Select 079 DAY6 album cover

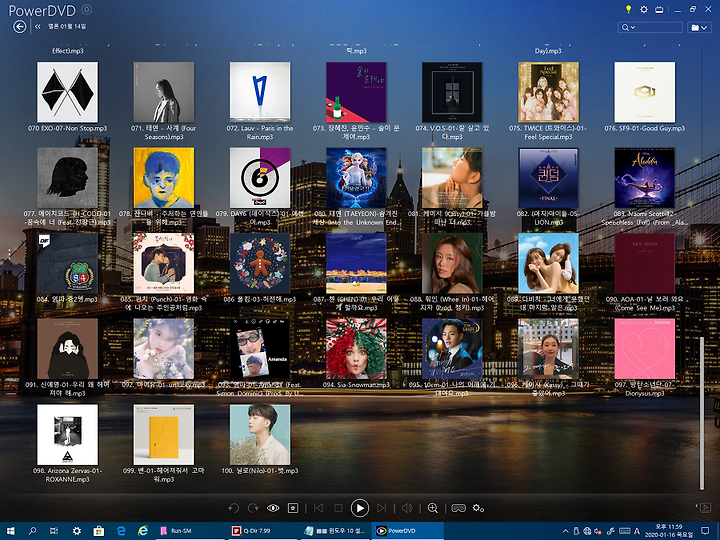click(260, 178)
